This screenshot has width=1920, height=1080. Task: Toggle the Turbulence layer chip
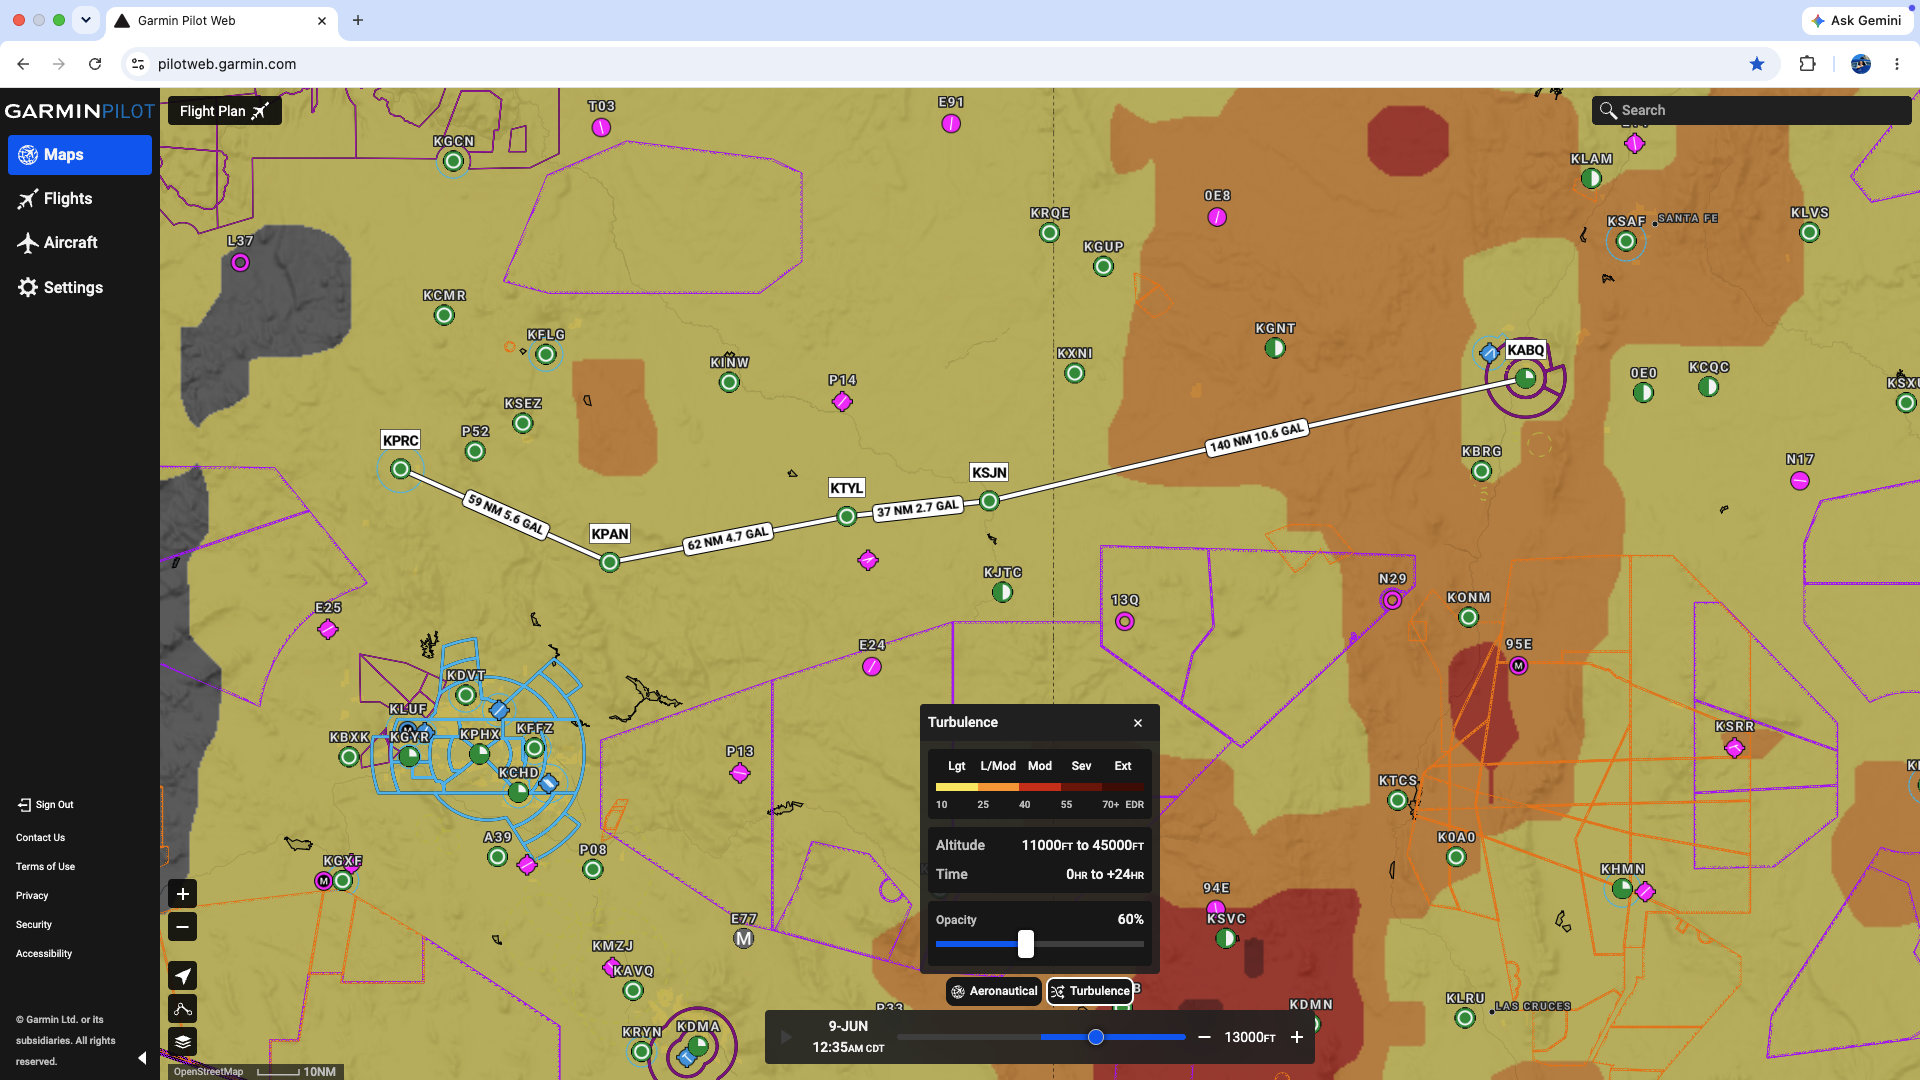pos(1090,992)
